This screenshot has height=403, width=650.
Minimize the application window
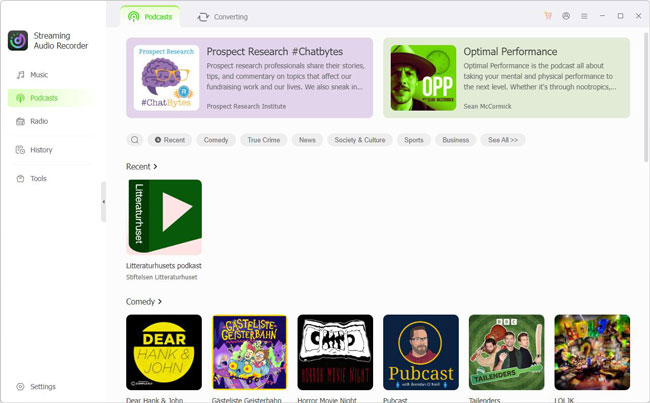(x=602, y=16)
